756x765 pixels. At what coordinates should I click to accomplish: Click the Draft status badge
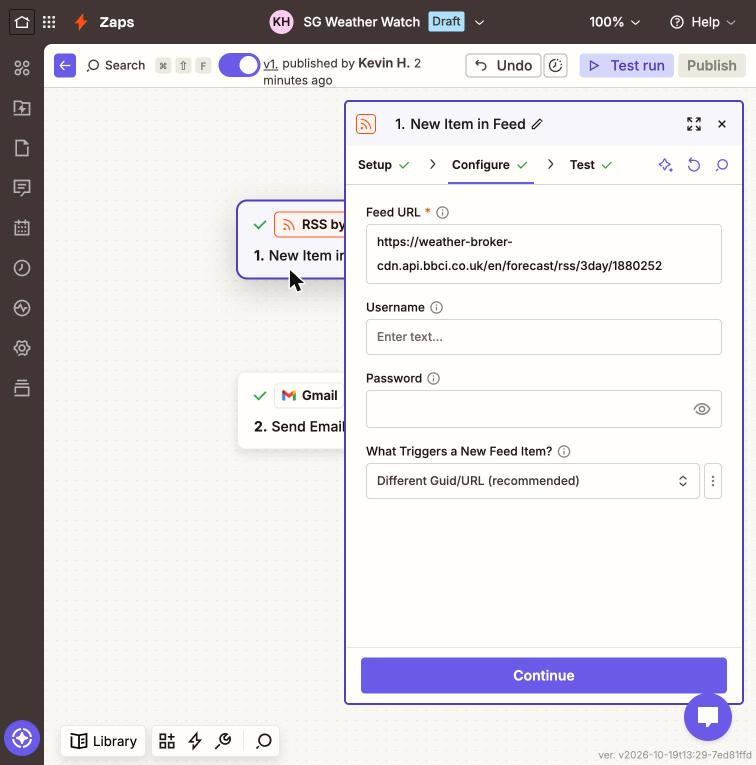[446, 21]
